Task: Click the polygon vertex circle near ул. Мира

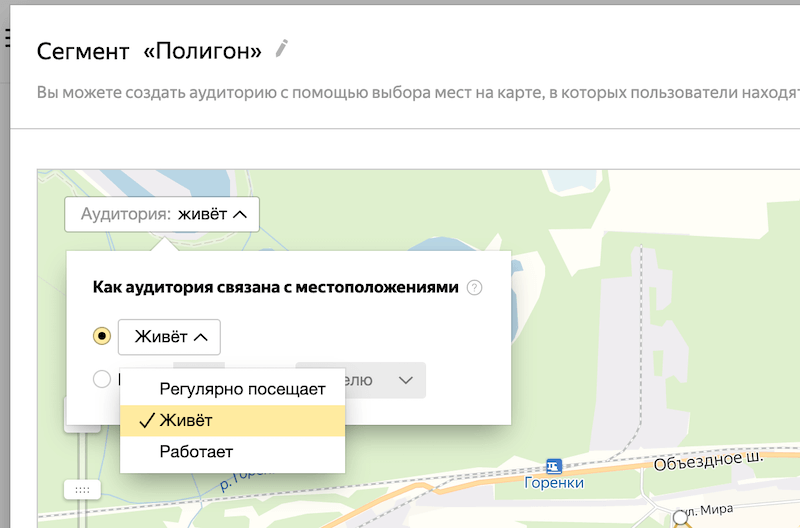Action: pos(680,517)
